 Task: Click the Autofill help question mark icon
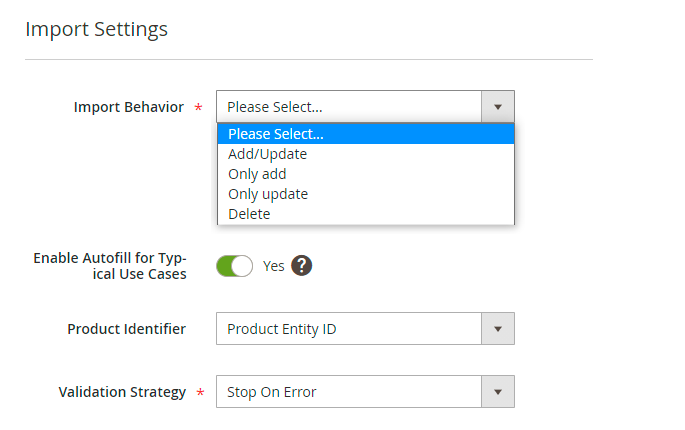pyautogui.click(x=302, y=266)
